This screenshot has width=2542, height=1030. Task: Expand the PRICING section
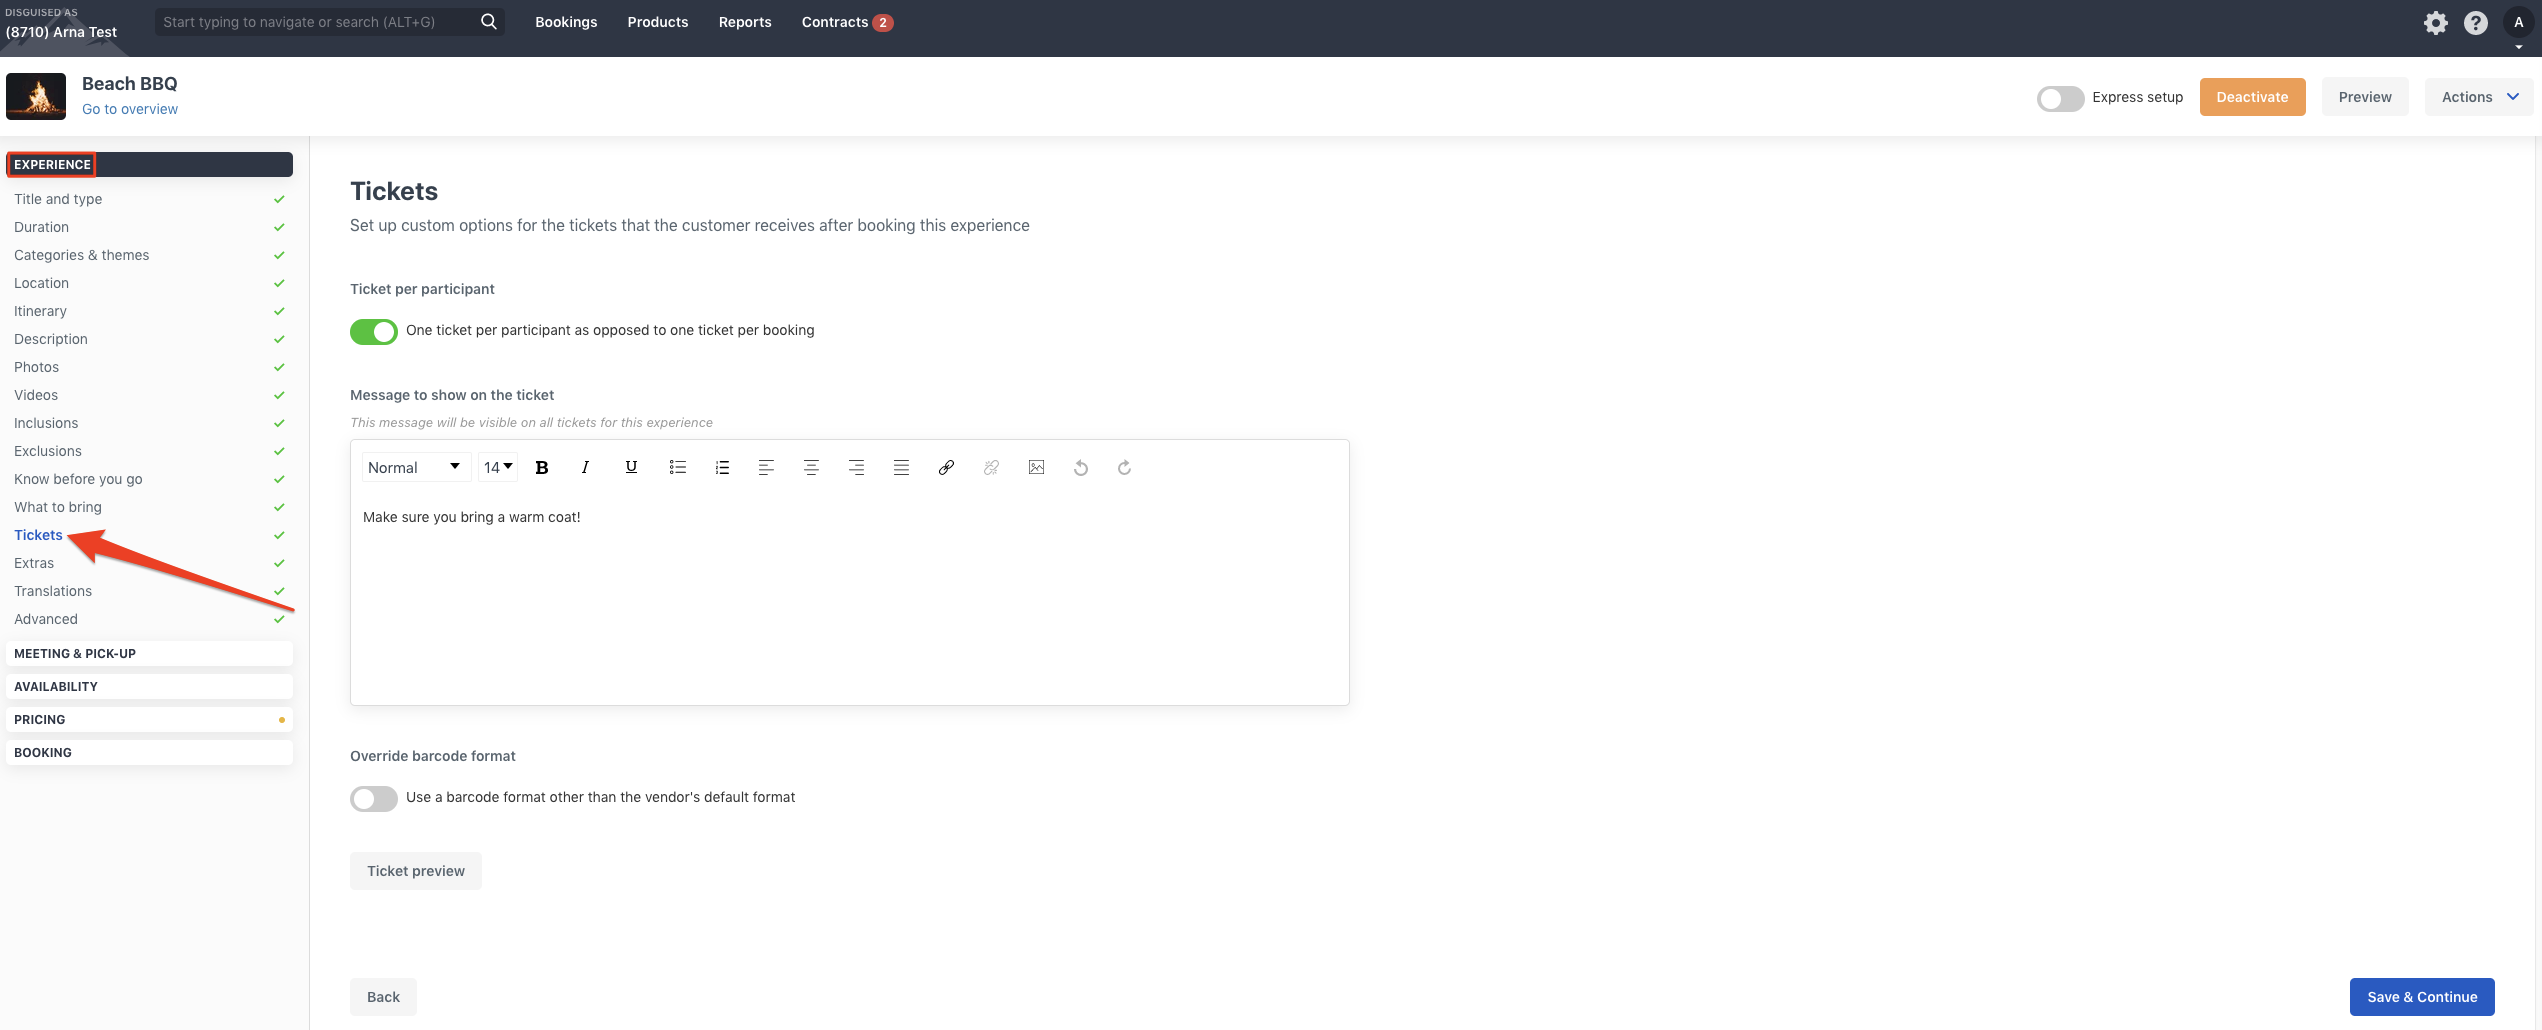[x=149, y=719]
